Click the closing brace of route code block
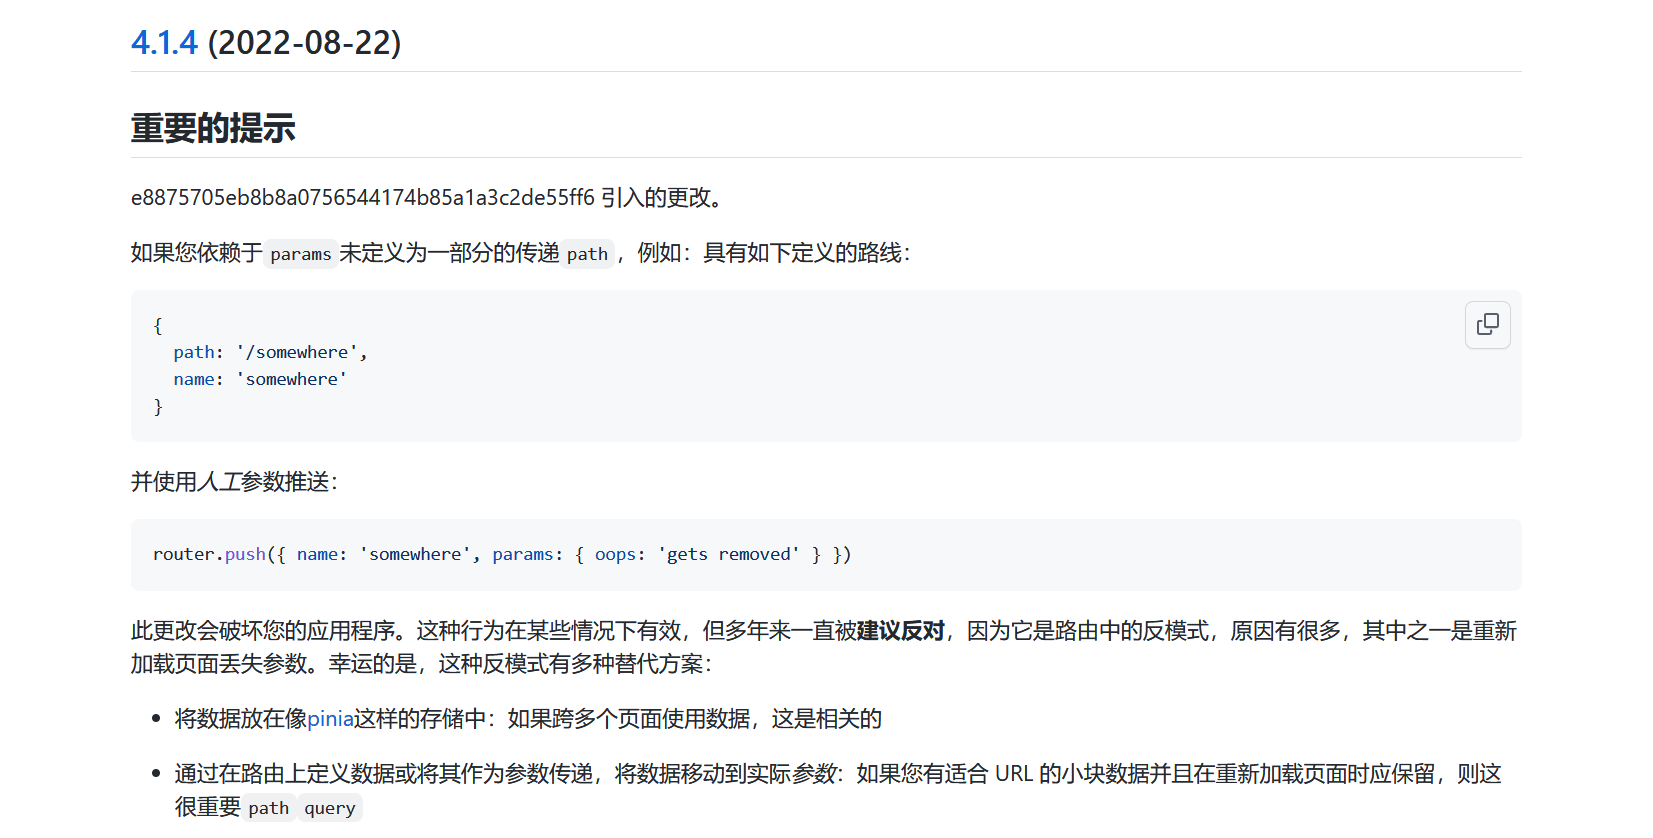 click(158, 406)
